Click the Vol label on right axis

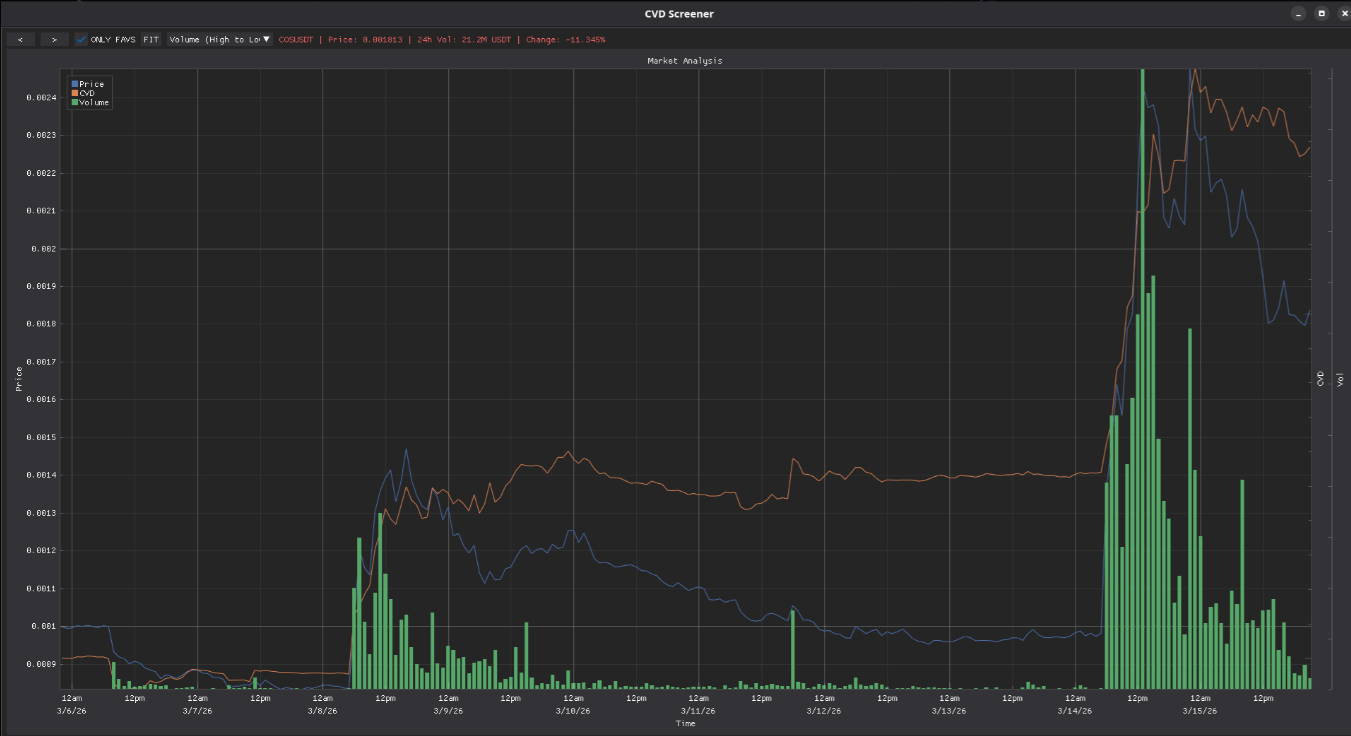[1340, 378]
